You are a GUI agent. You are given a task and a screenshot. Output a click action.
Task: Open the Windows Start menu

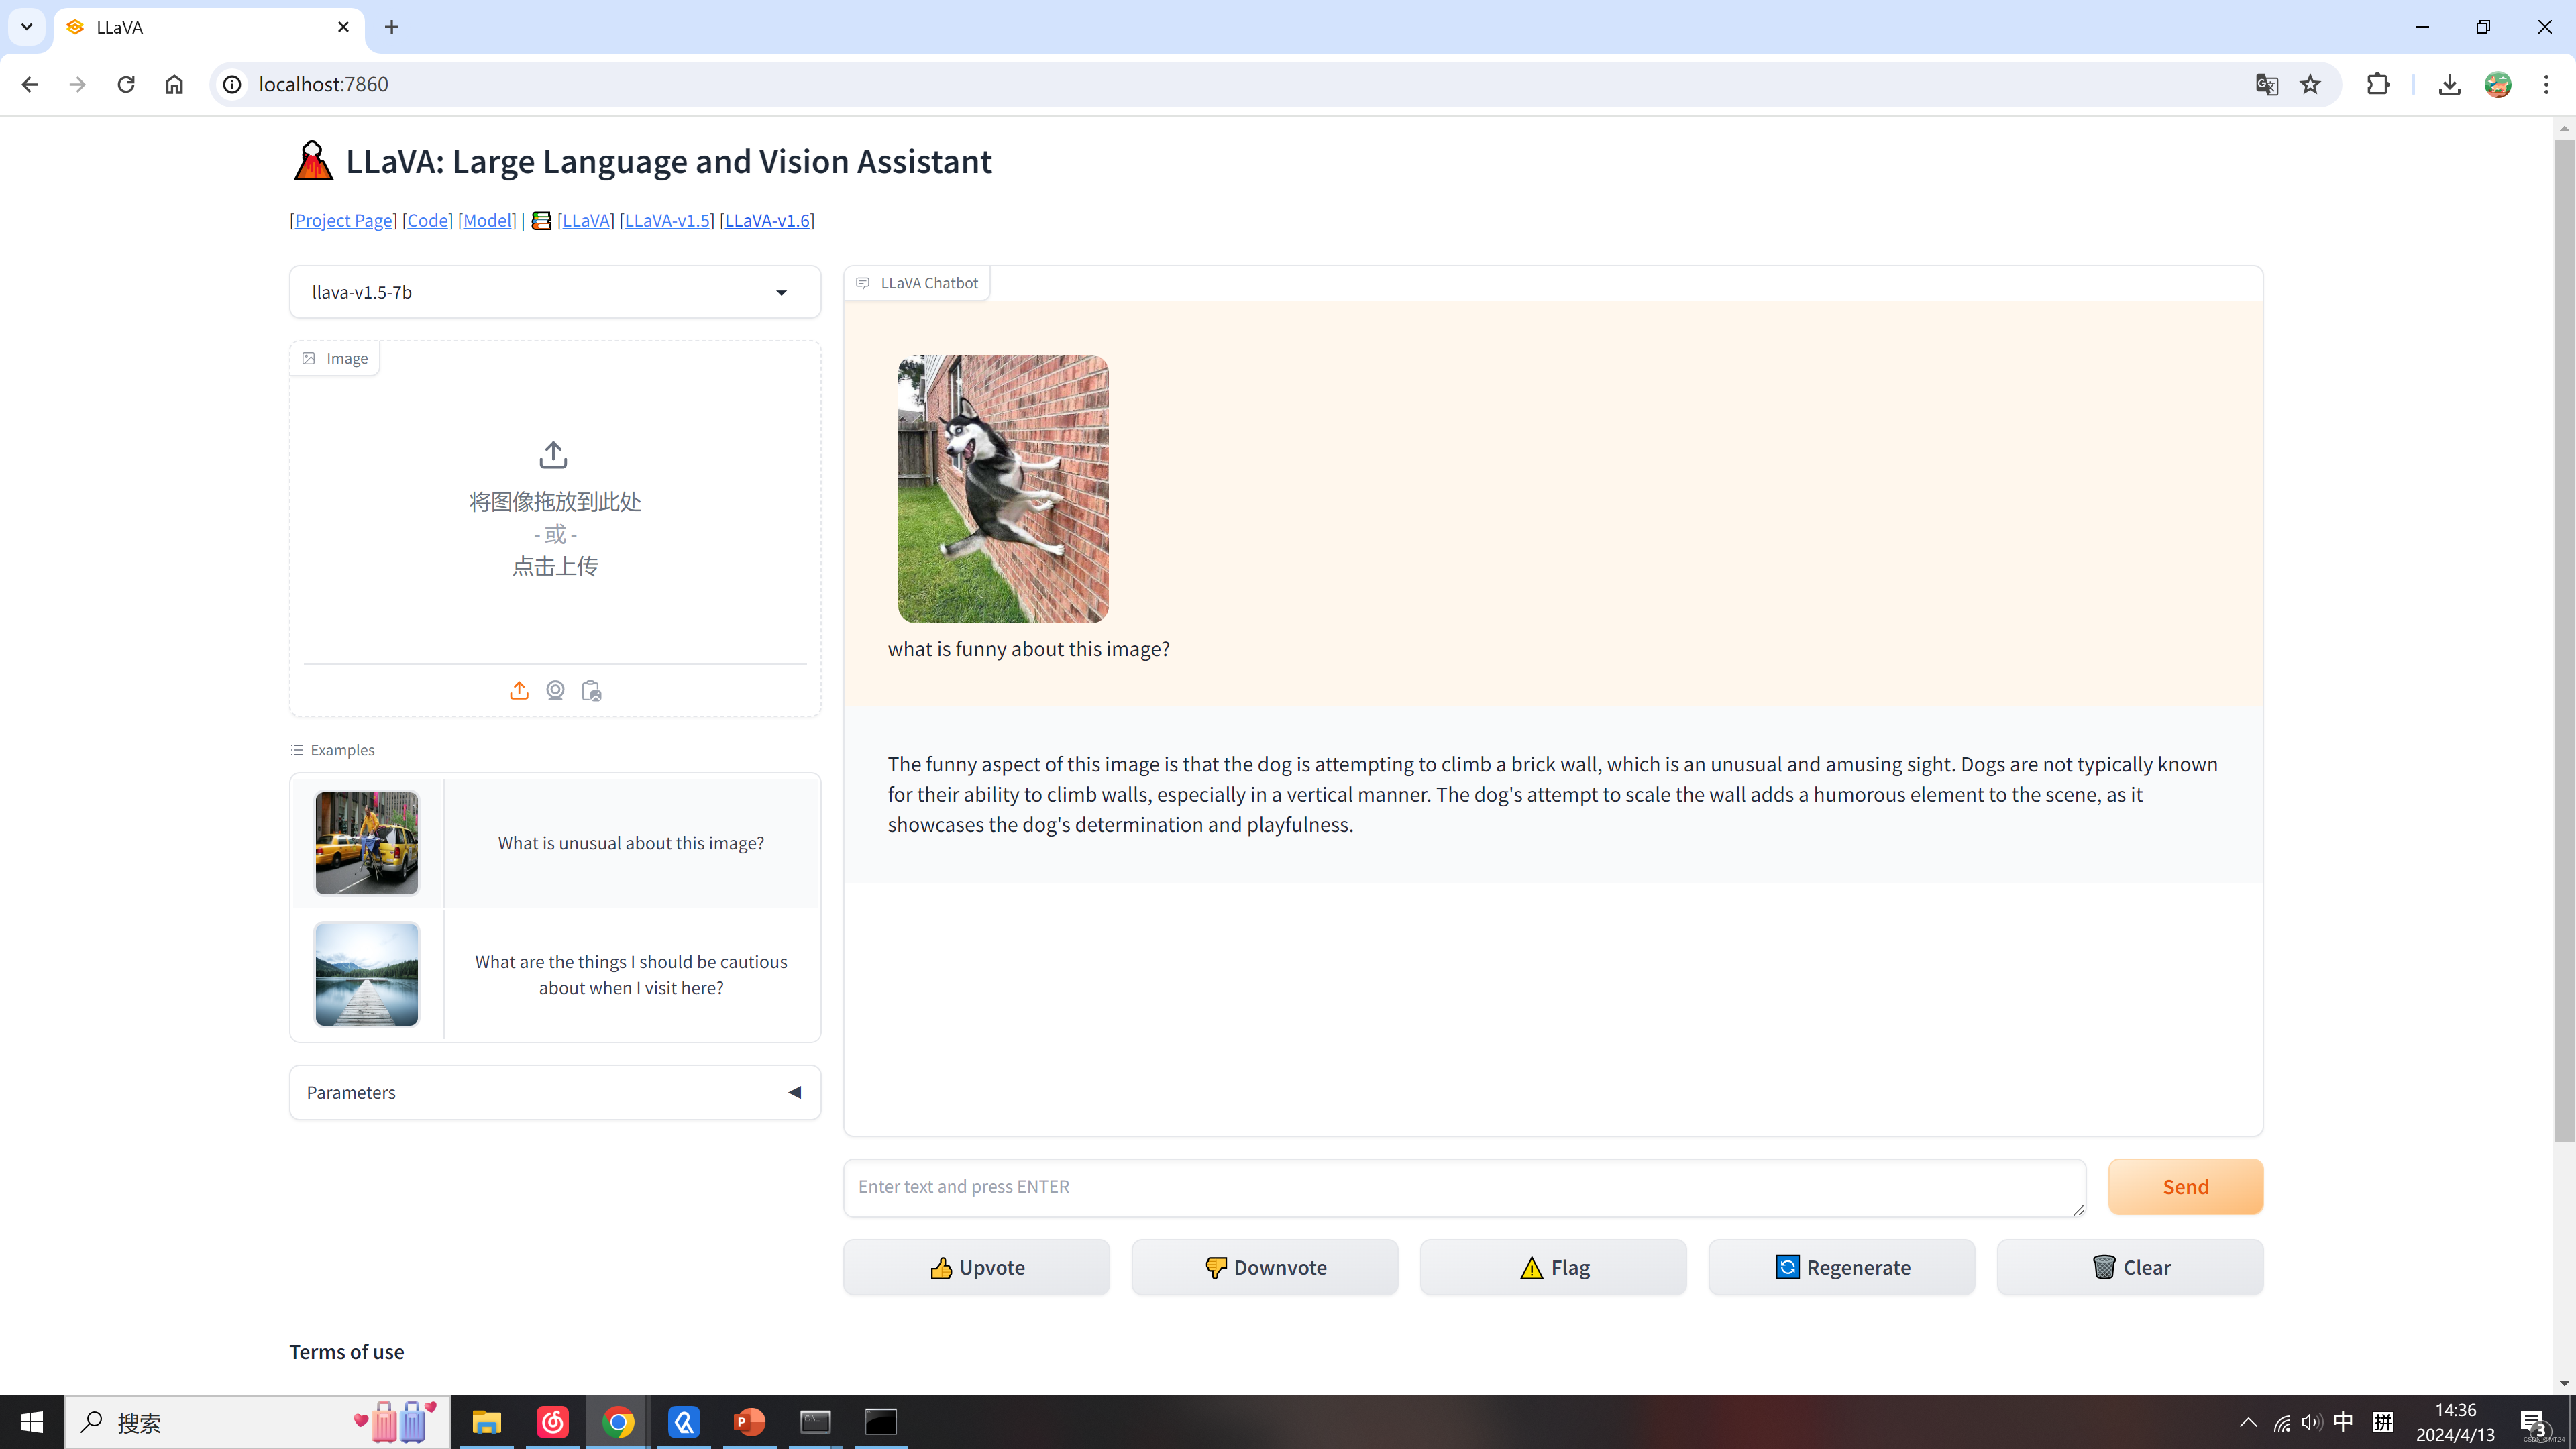pos(32,1422)
